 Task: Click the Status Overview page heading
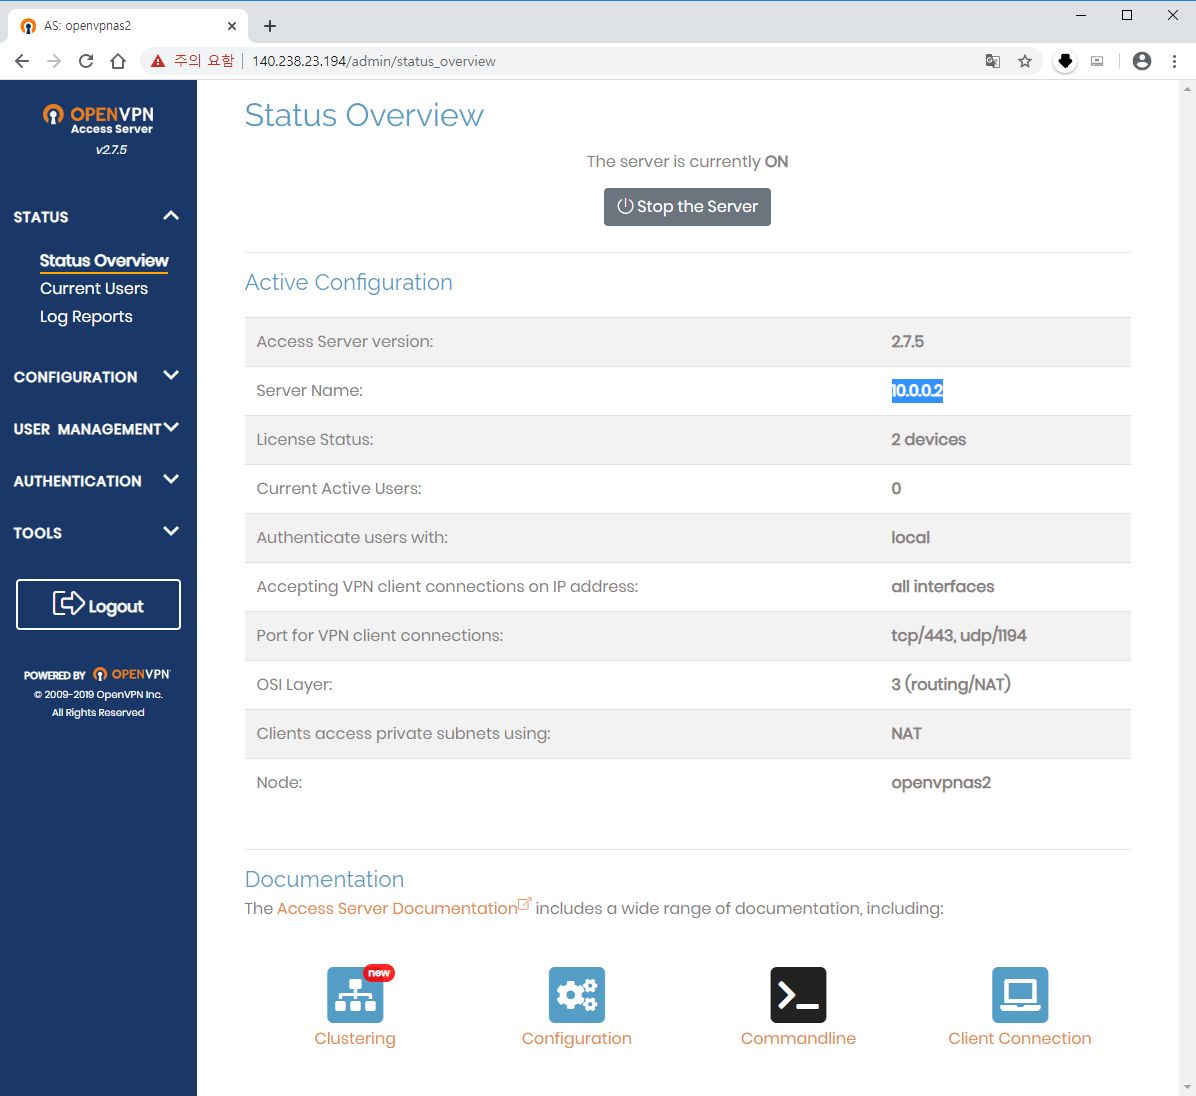coord(364,115)
